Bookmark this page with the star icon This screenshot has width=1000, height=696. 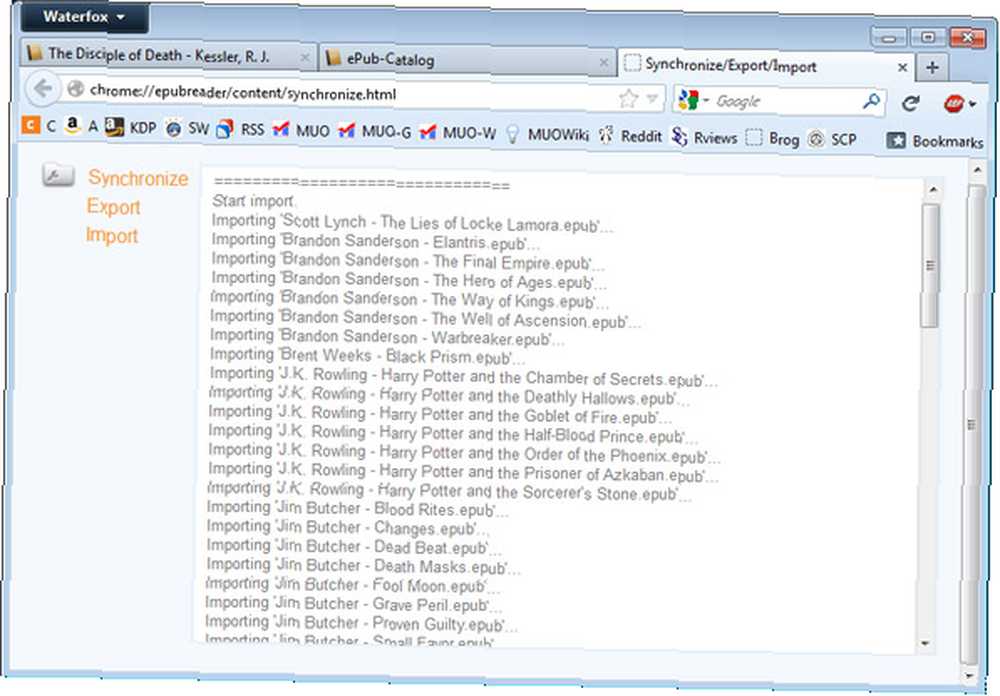[x=628, y=98]
